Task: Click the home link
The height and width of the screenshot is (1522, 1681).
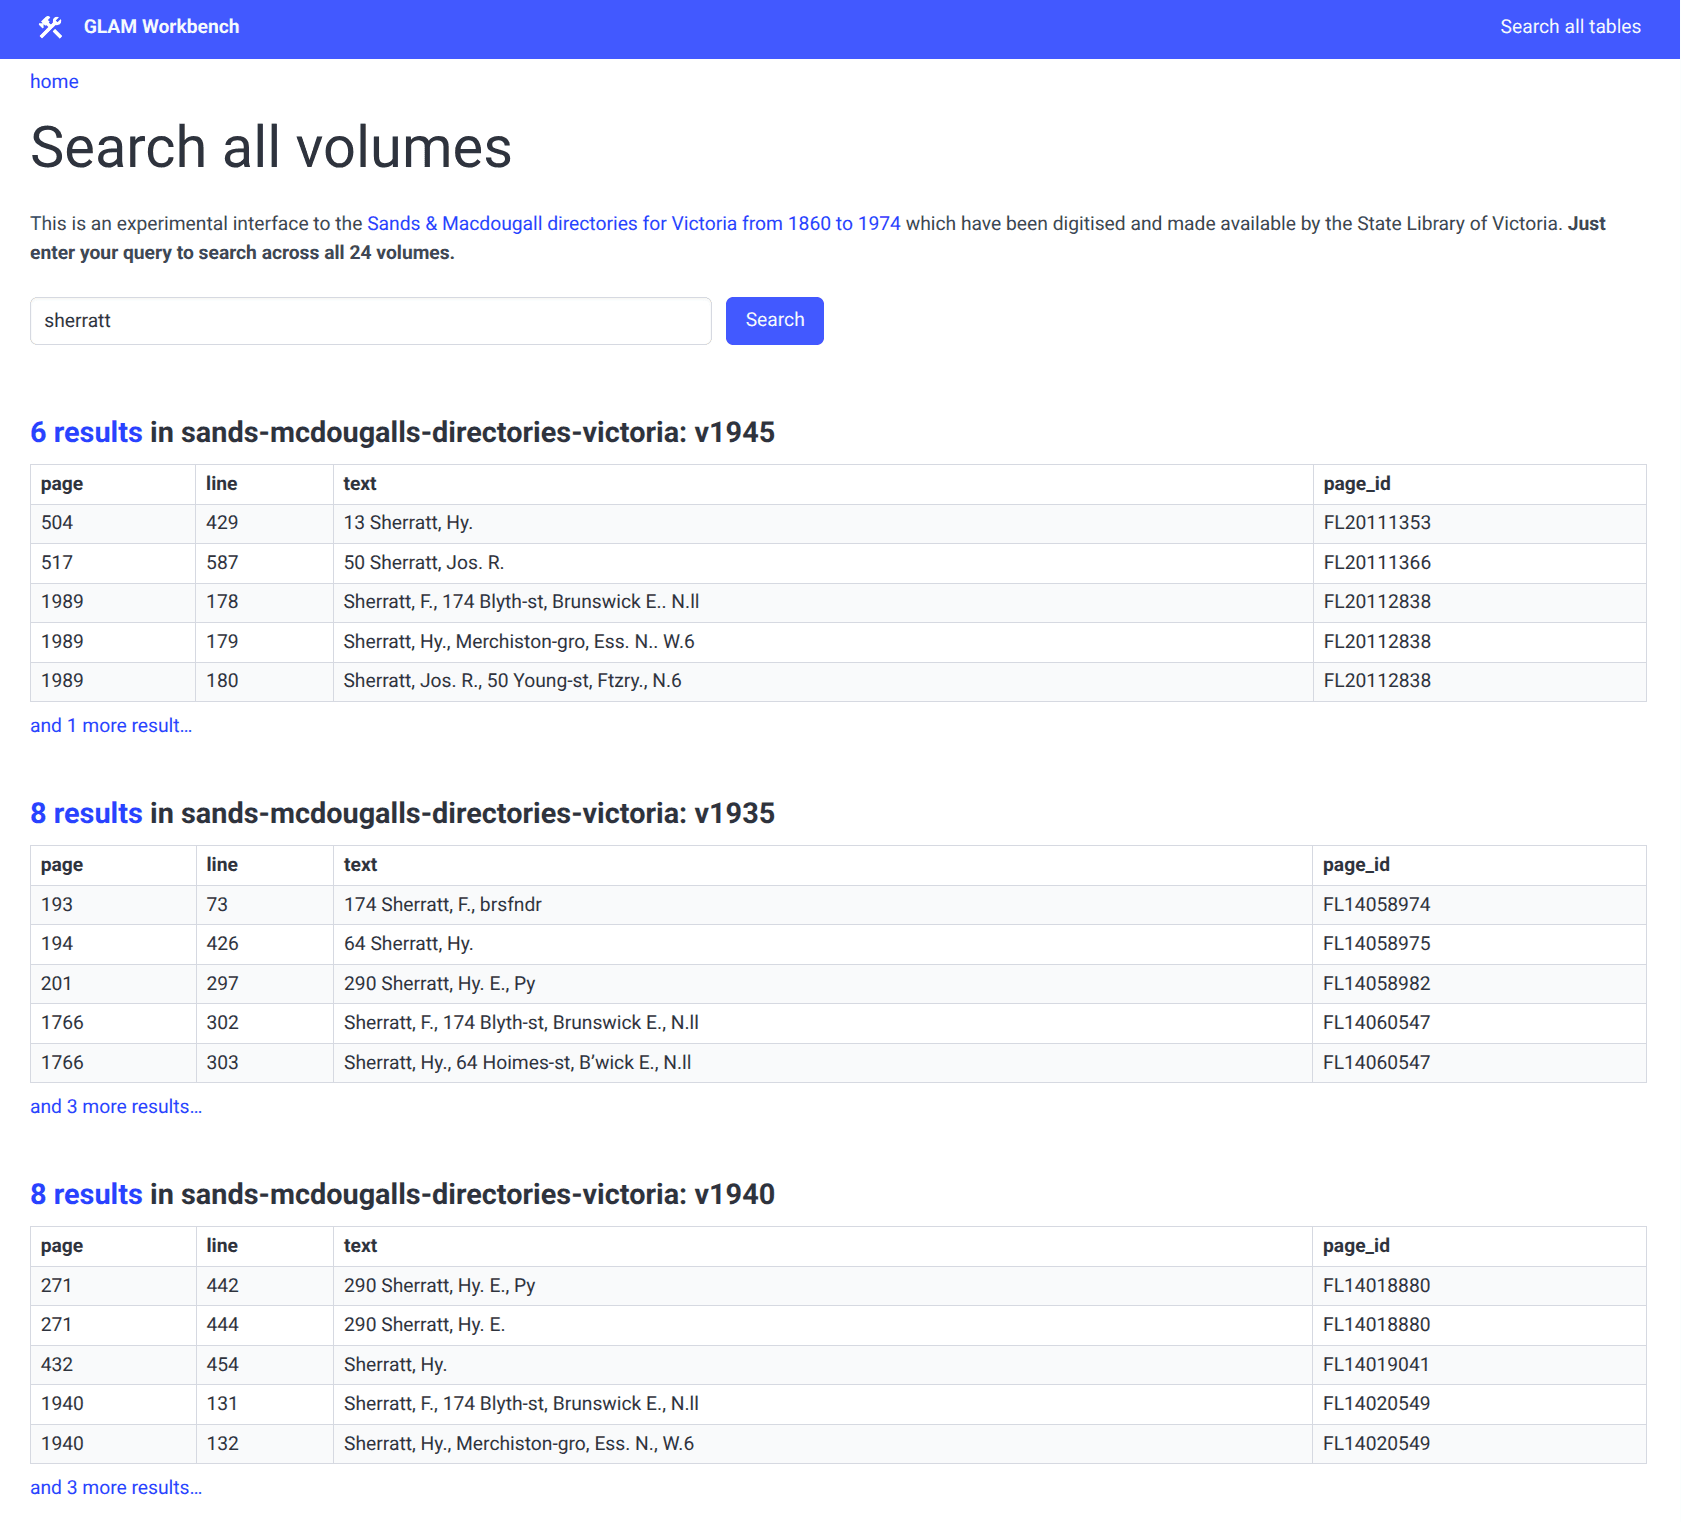Action: (x=54, y=81)
